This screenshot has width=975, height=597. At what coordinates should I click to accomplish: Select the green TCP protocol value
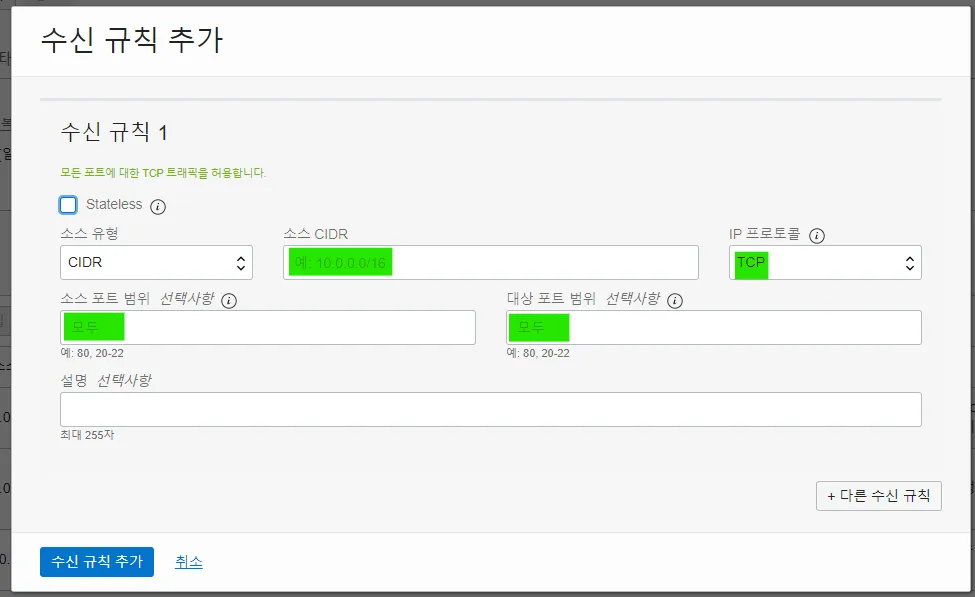[750, 262]
